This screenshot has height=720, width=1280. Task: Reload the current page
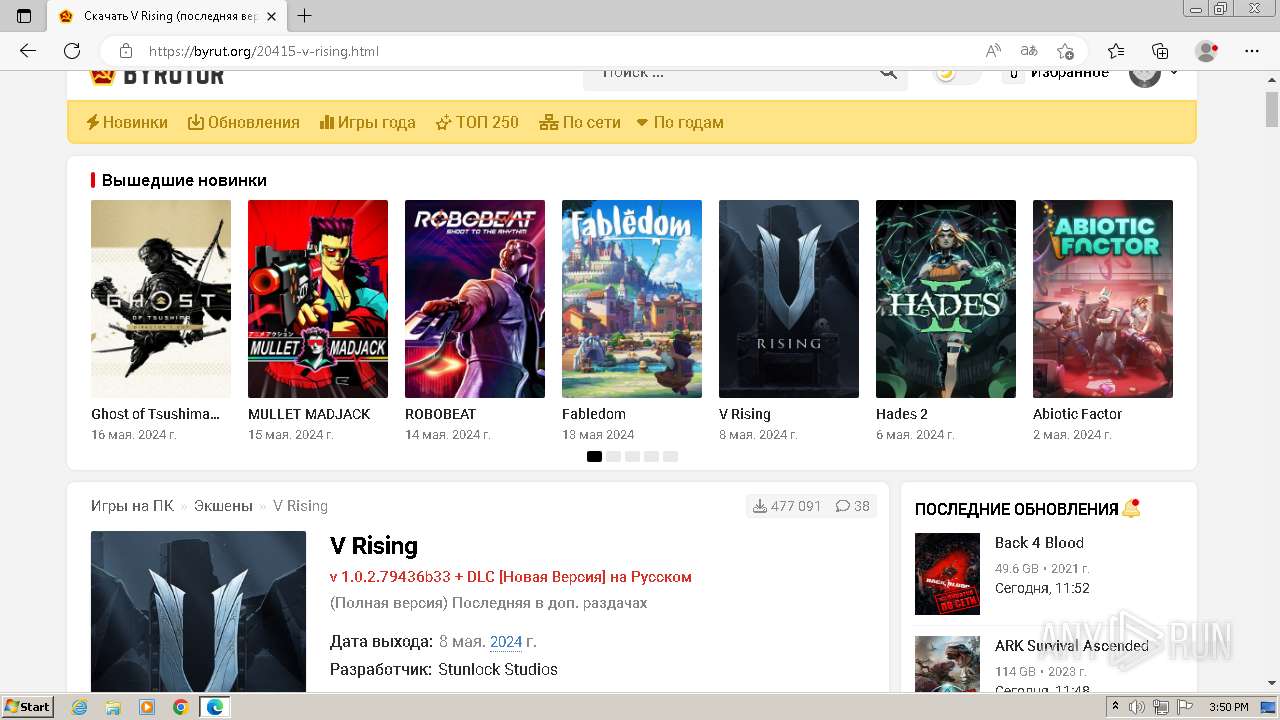(x=72, y=51)
